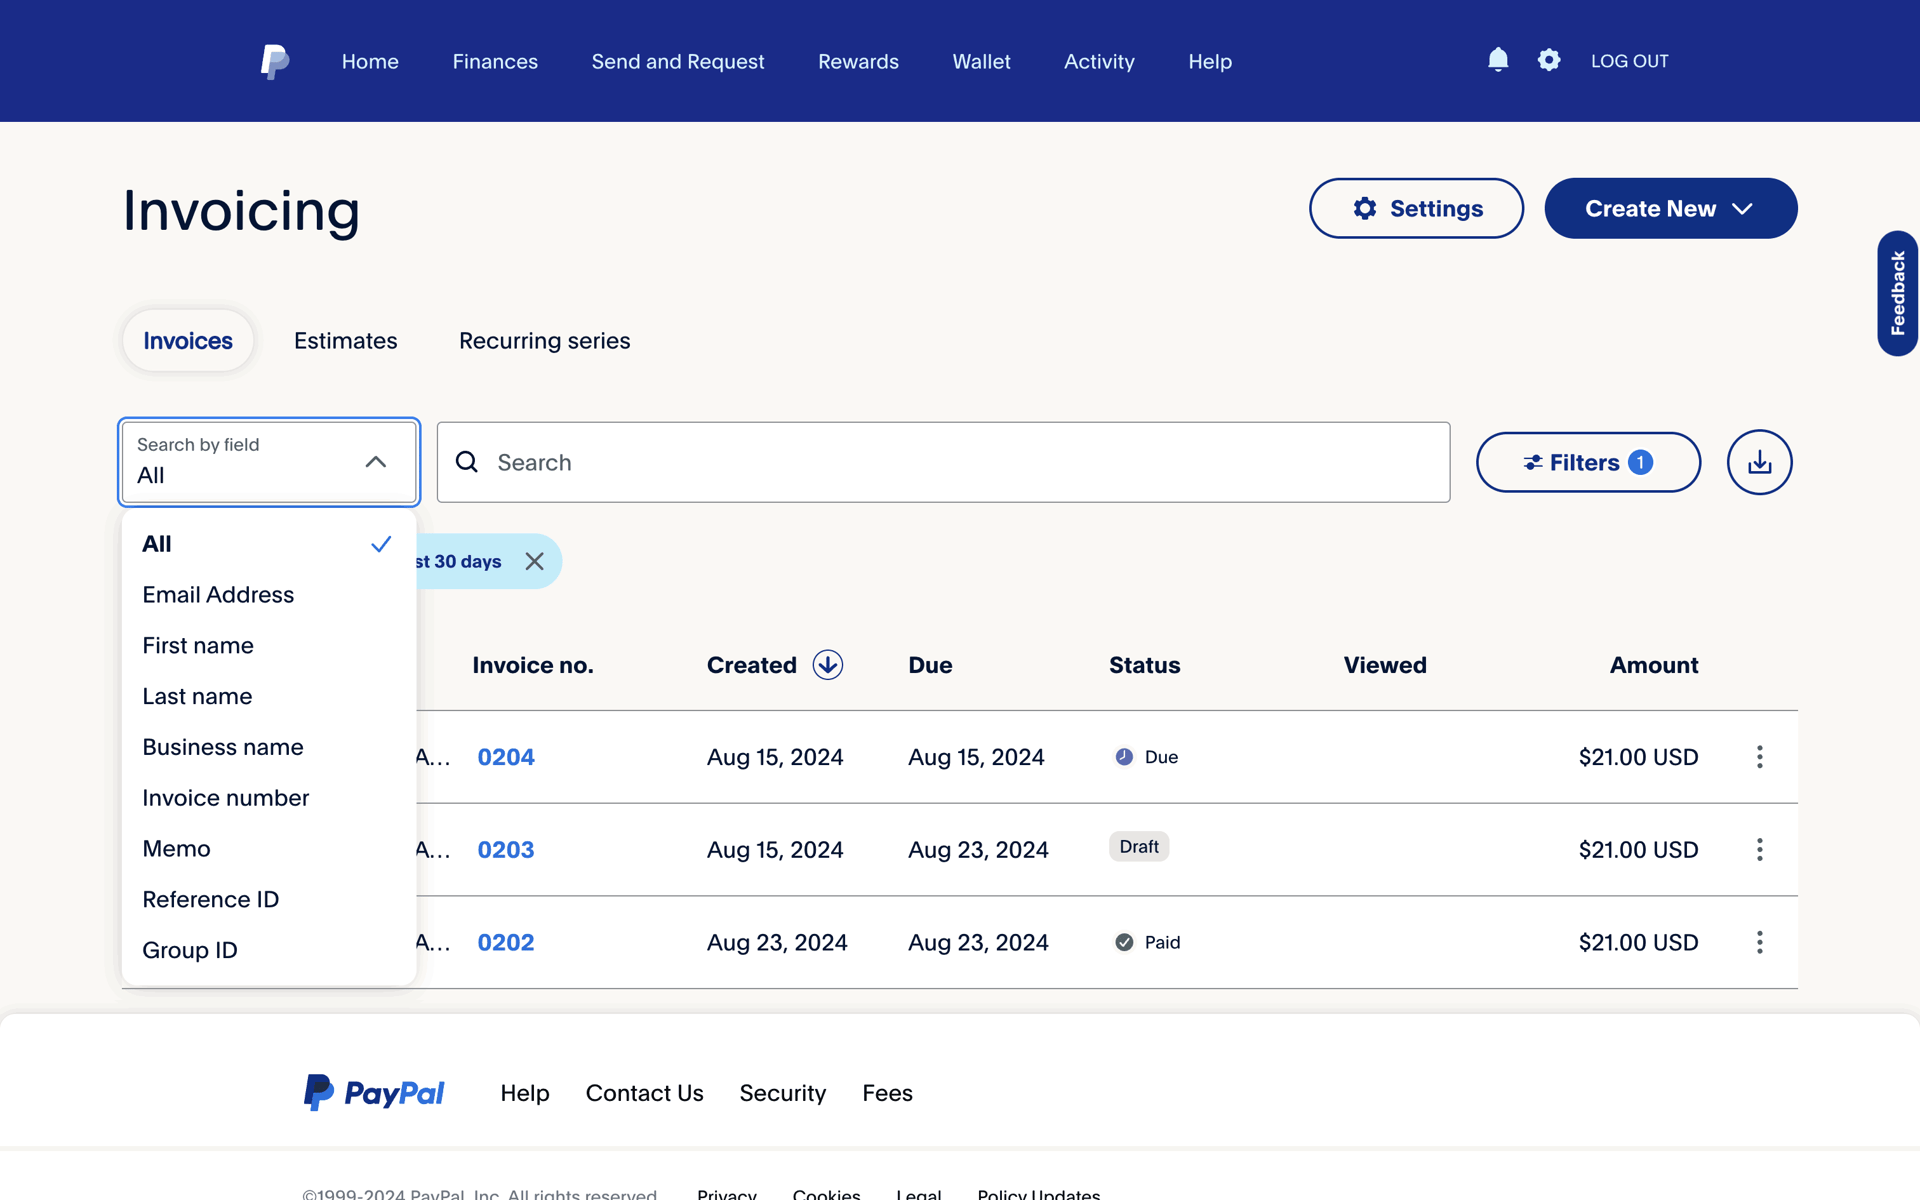Viewport: 1920px width, 1200px height.
Task: Open Finances in top navigation
Action: 495,61
